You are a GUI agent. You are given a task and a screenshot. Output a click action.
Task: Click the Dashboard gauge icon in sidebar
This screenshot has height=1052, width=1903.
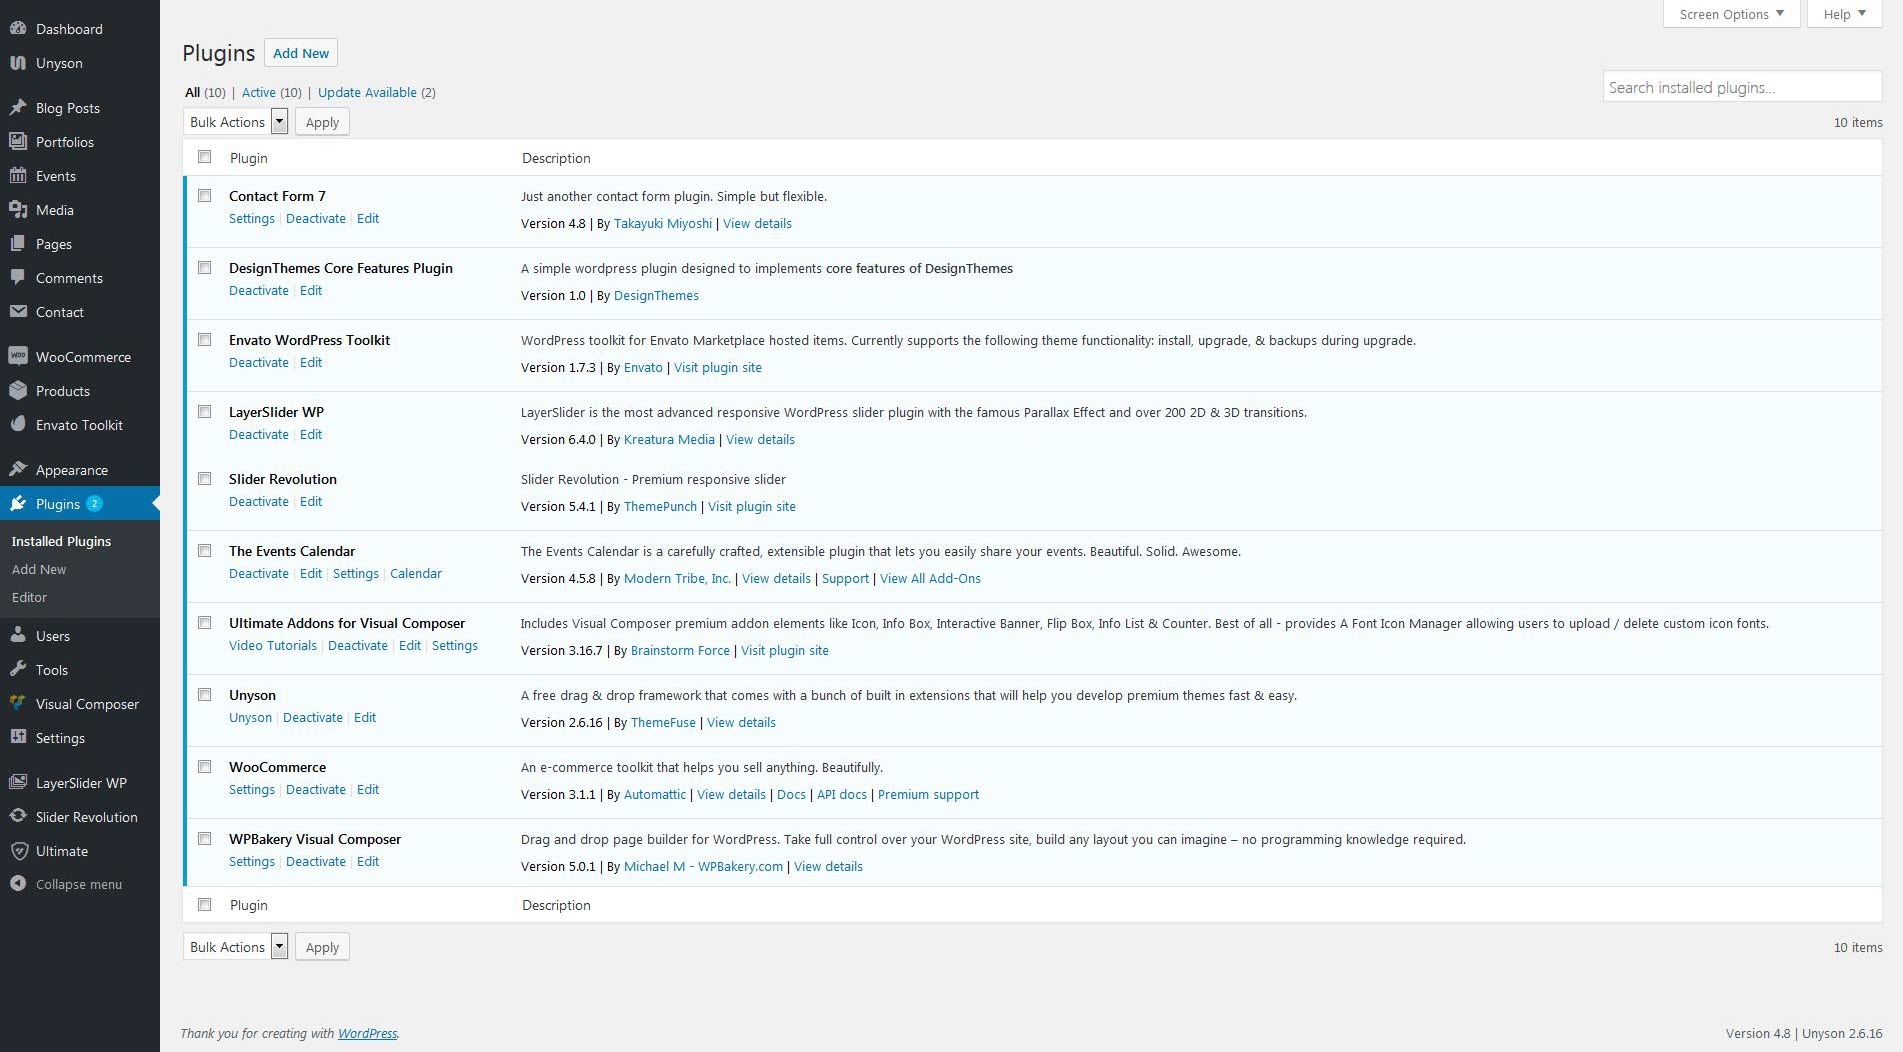tap(18, 29)
